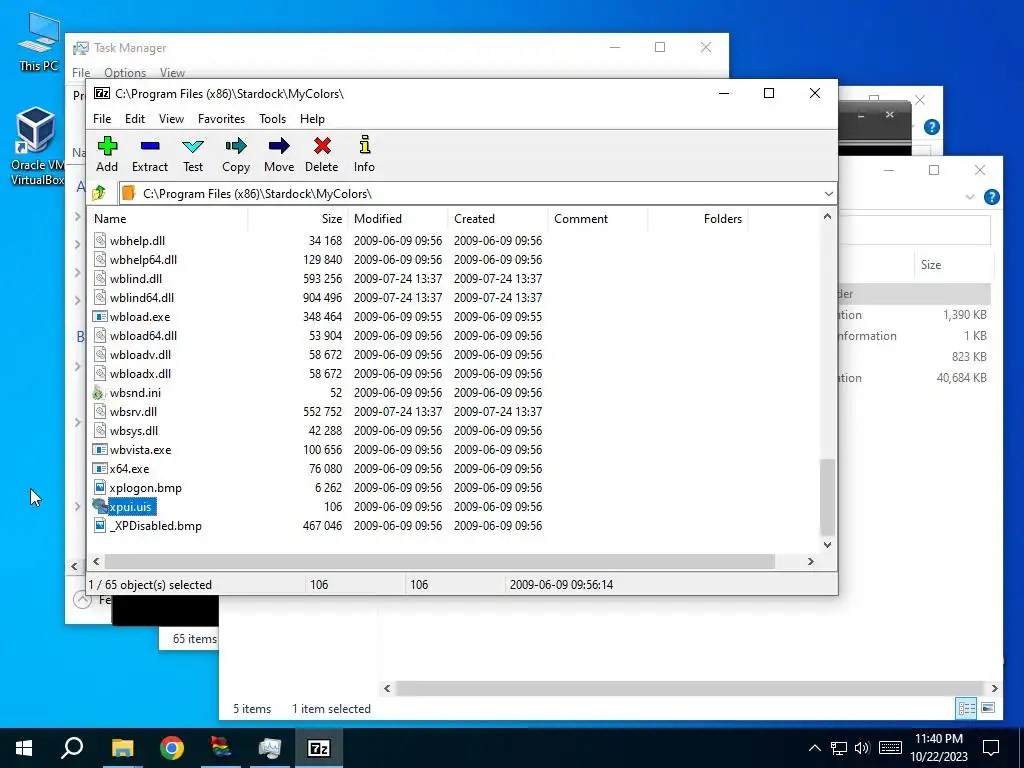
Task: Expand the ribbon chevron in Explorer window
Action: [x=970, y=197]
